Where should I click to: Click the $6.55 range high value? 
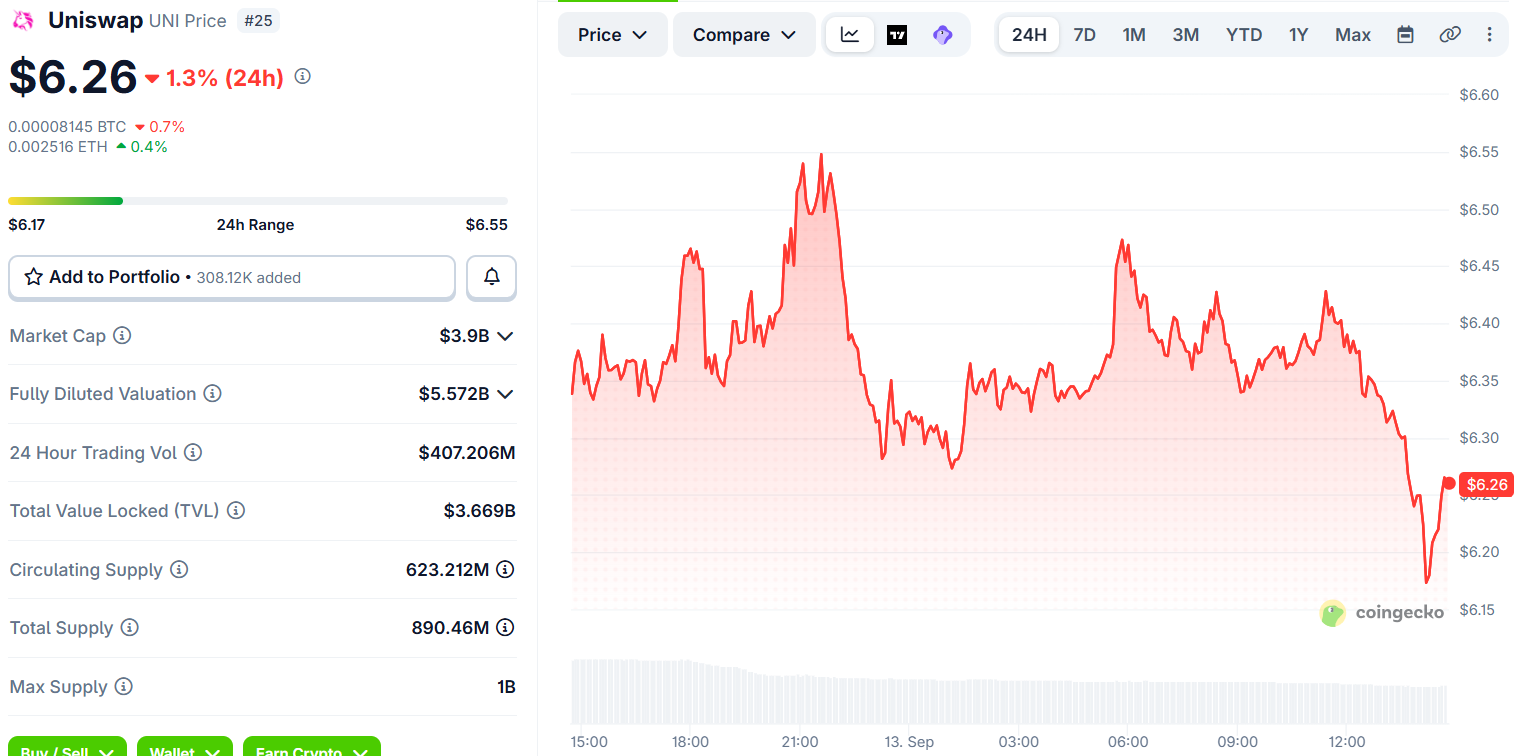pyautogui.click(x=487, y=225)
